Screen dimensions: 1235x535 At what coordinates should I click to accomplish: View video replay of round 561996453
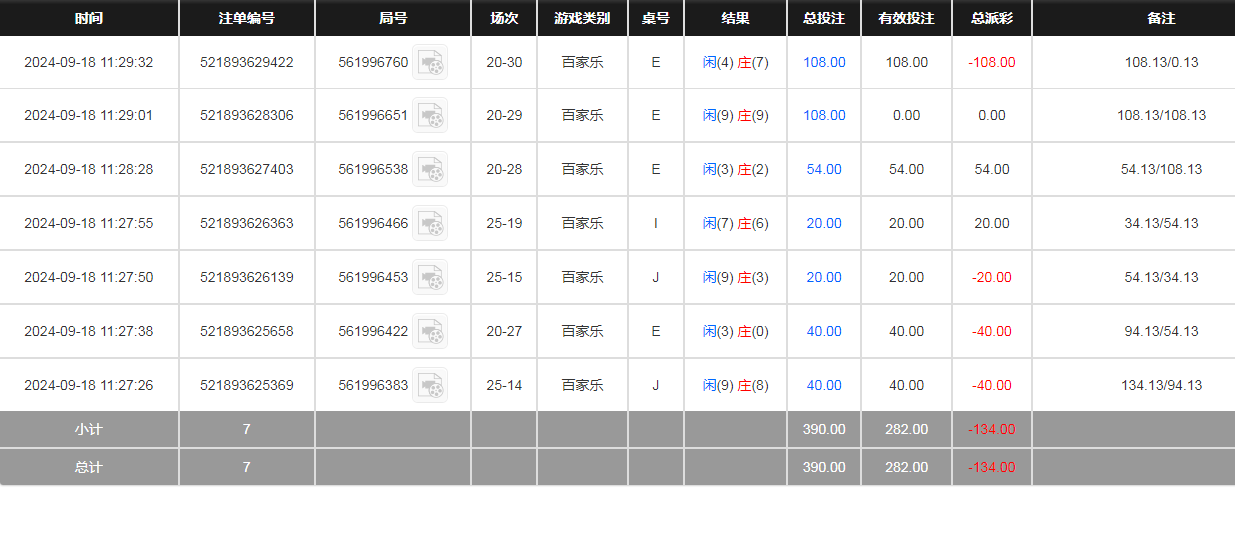[x=430, y=278]
